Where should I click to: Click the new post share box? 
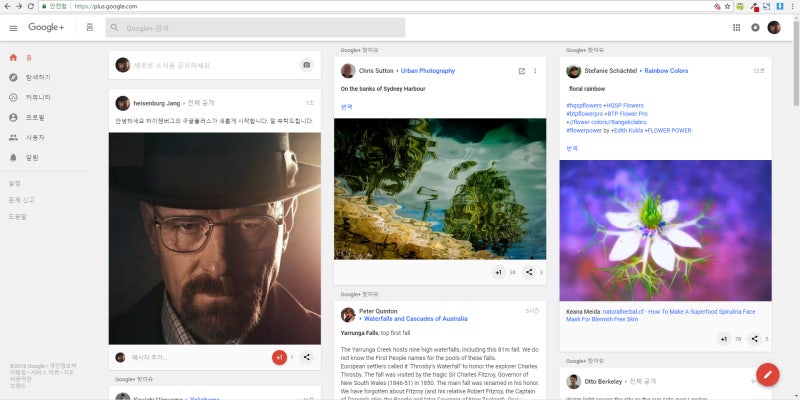point(214,65)
